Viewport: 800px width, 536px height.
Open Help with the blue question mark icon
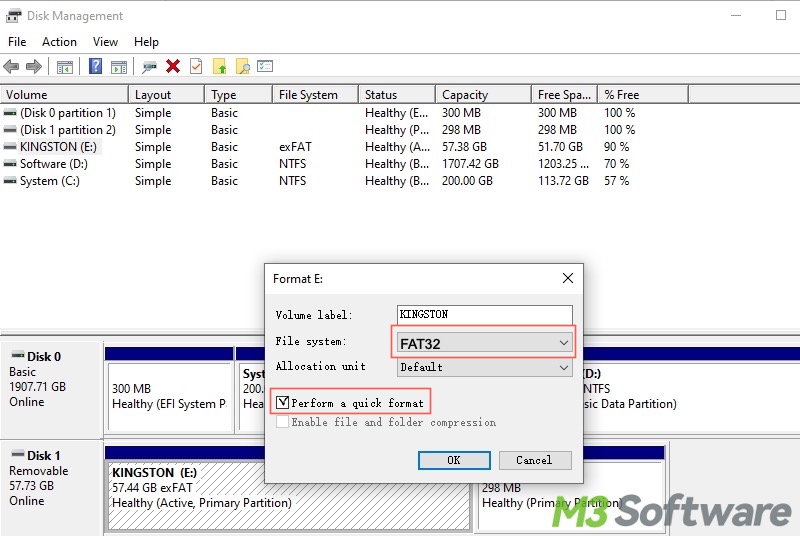point(95,66)
